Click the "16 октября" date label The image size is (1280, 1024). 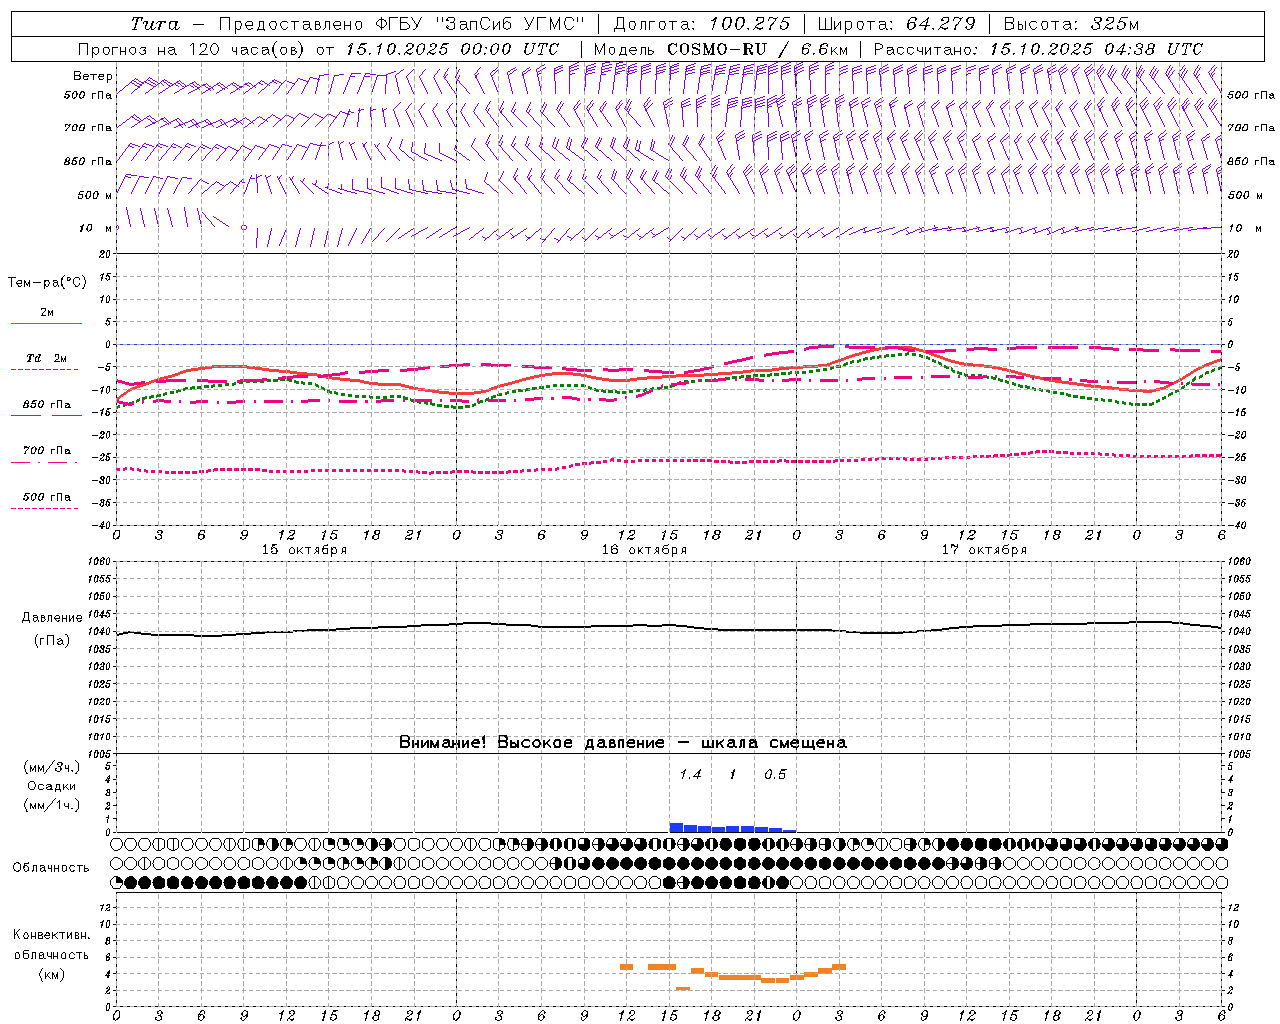click(644, 550)
